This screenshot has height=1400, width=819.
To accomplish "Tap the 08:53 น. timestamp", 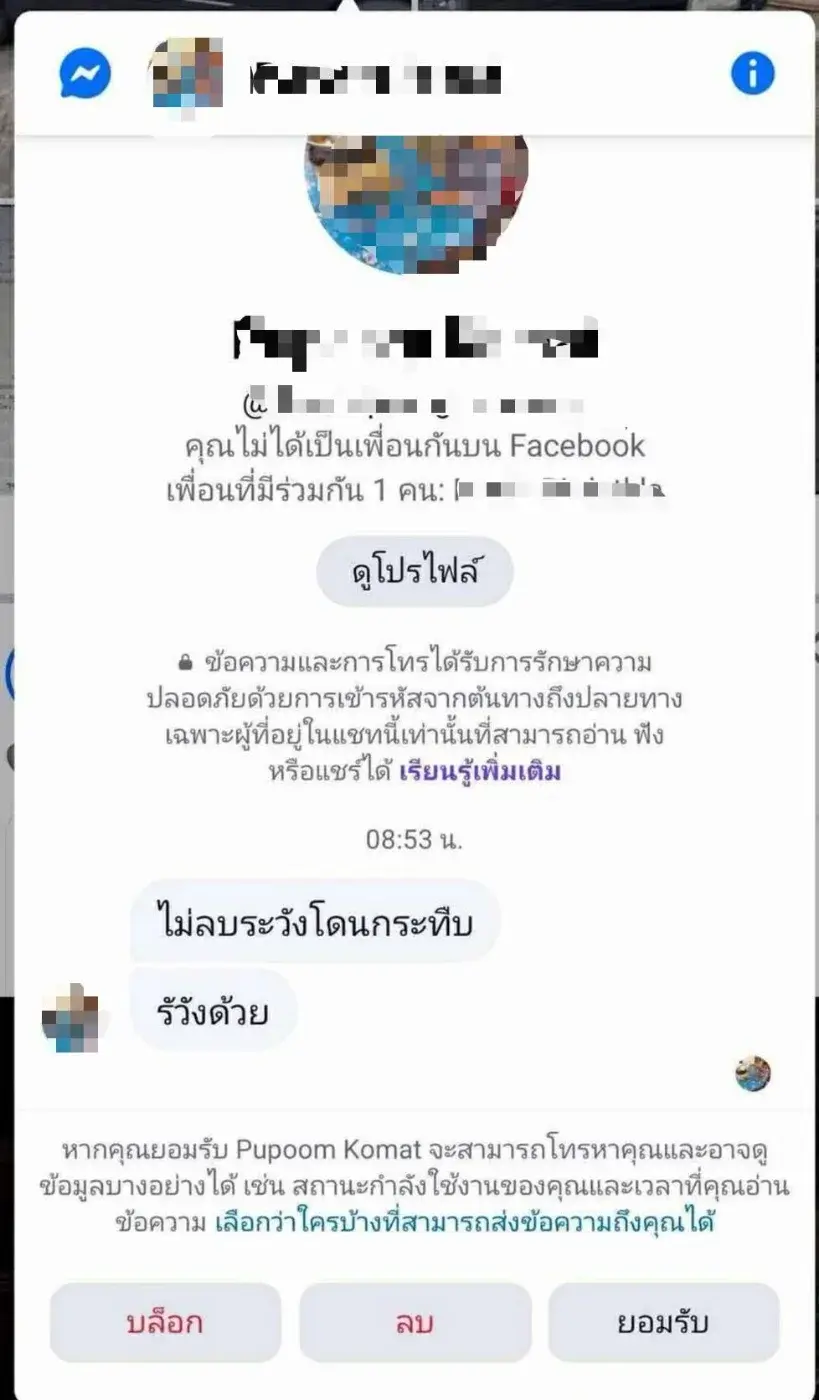I will [414, 840].
